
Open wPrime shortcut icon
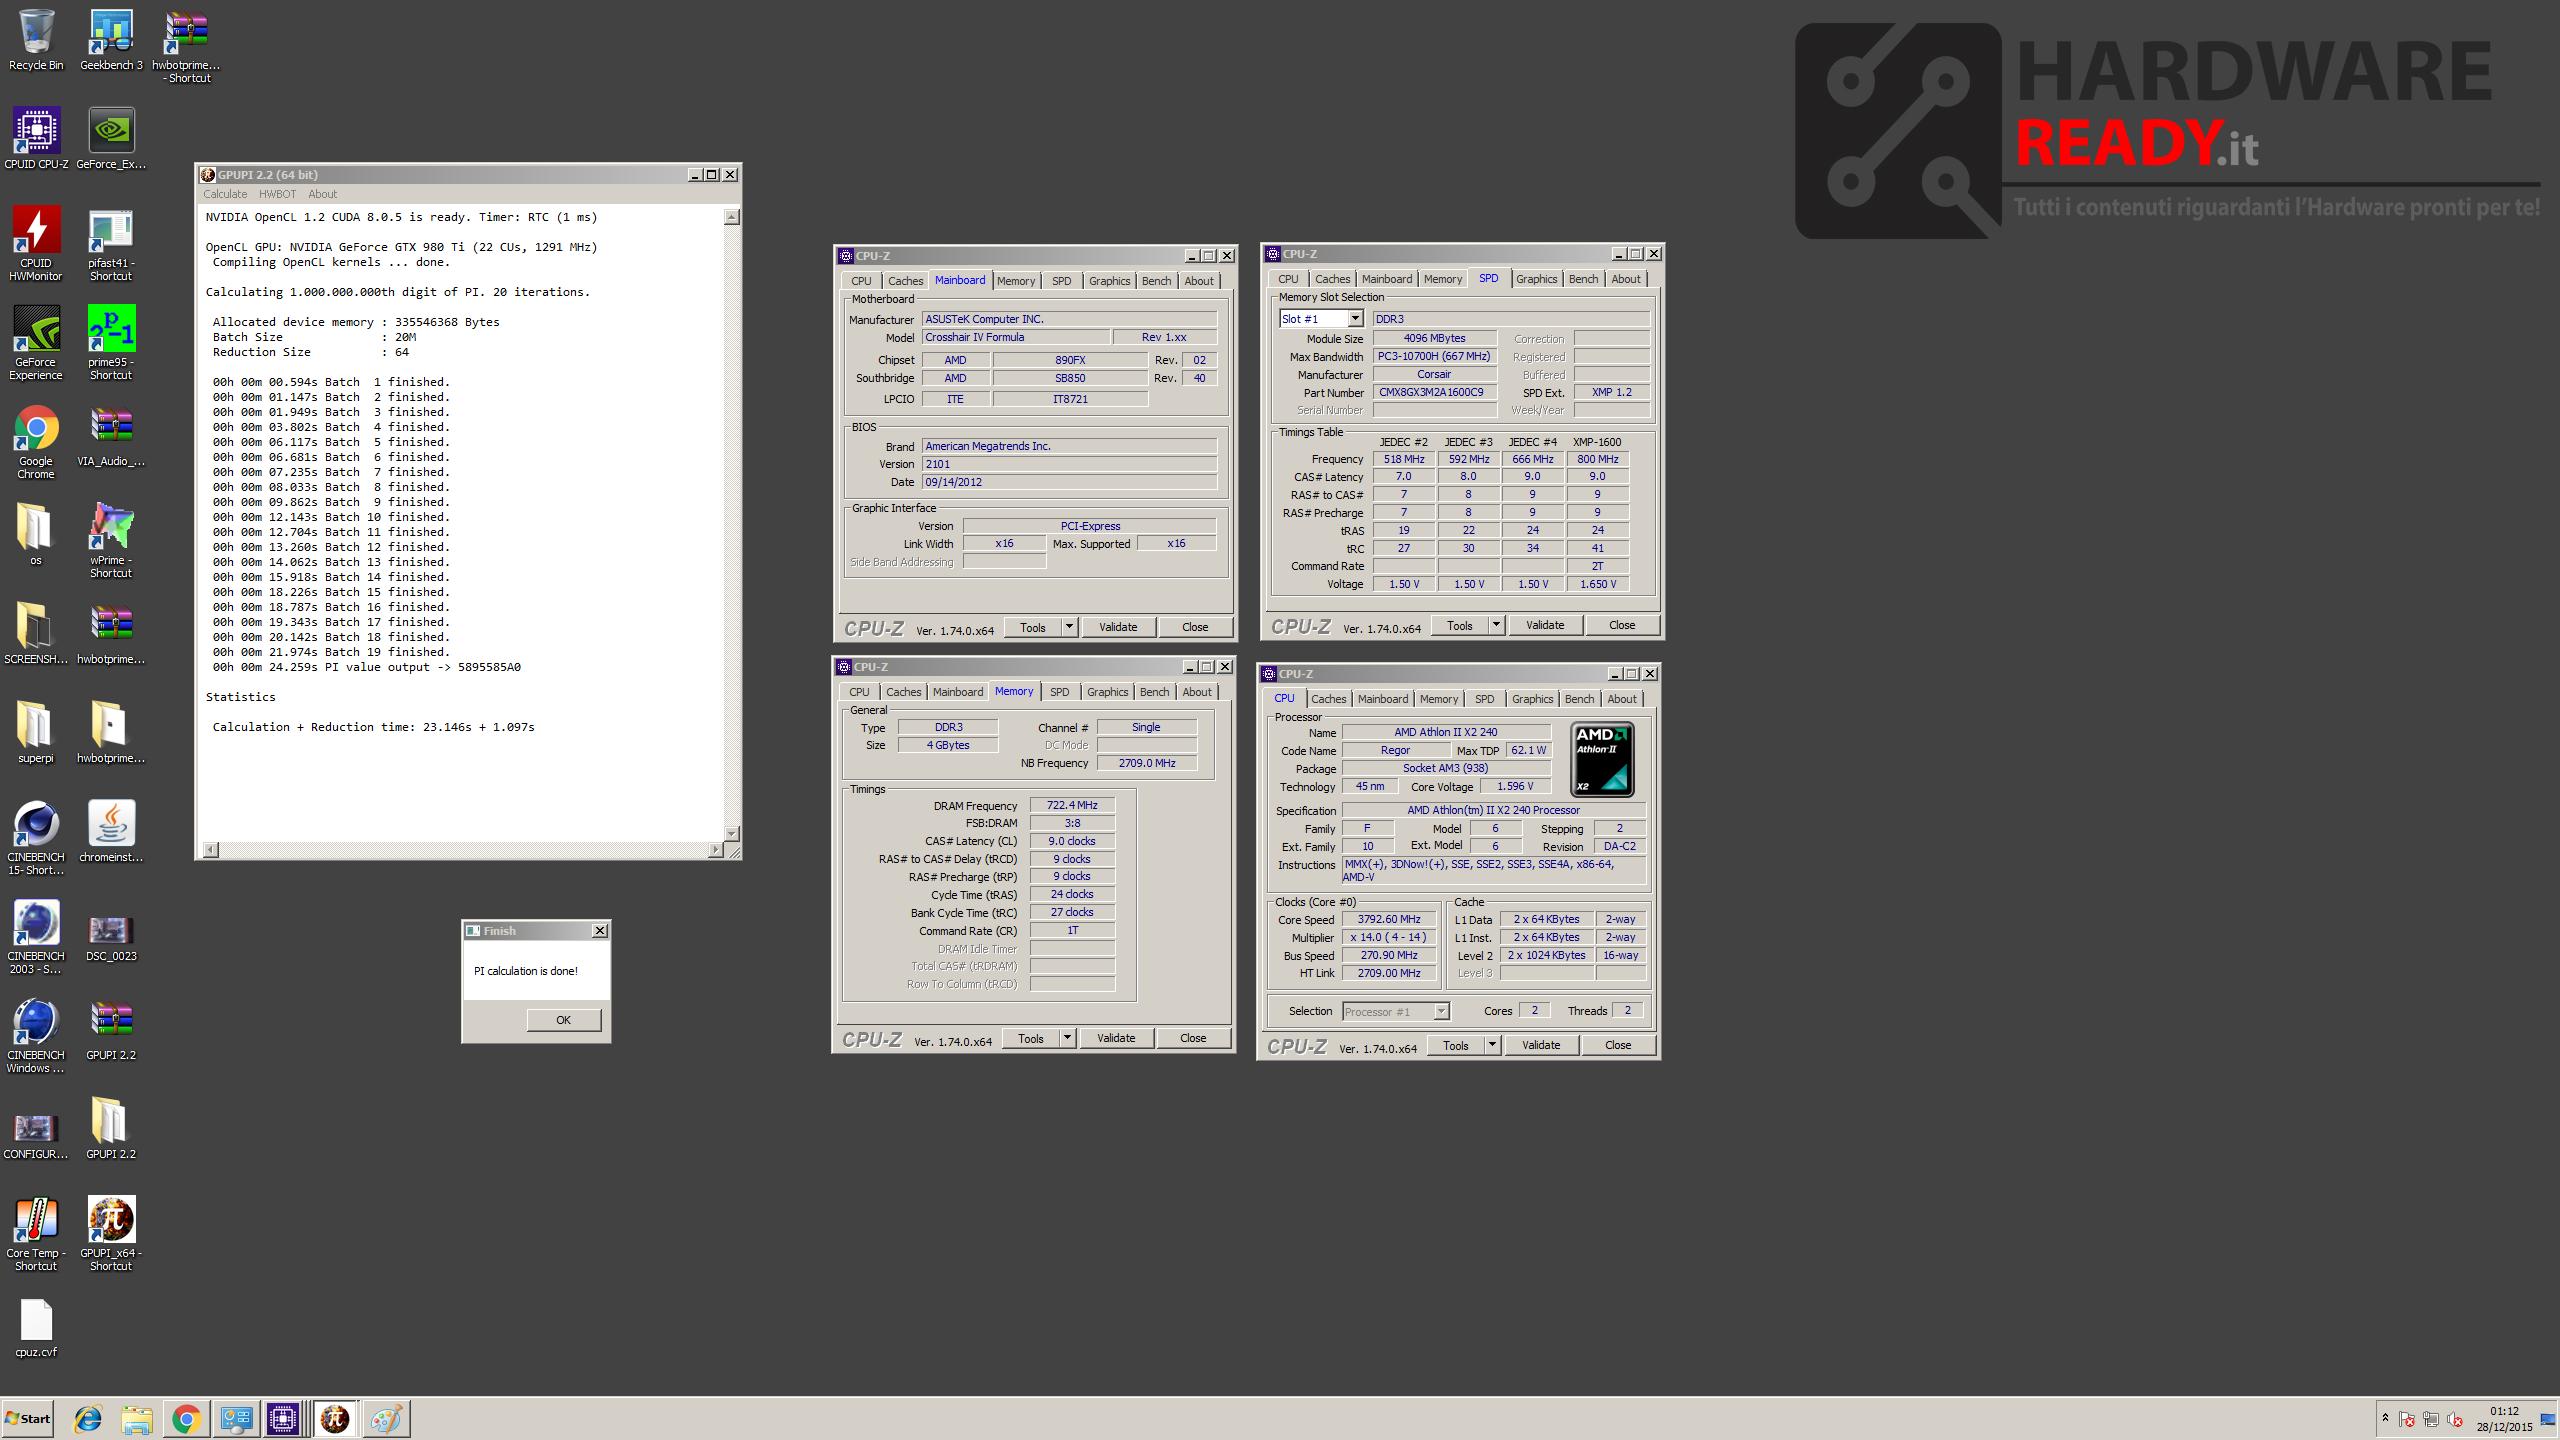tap(111, 541)
